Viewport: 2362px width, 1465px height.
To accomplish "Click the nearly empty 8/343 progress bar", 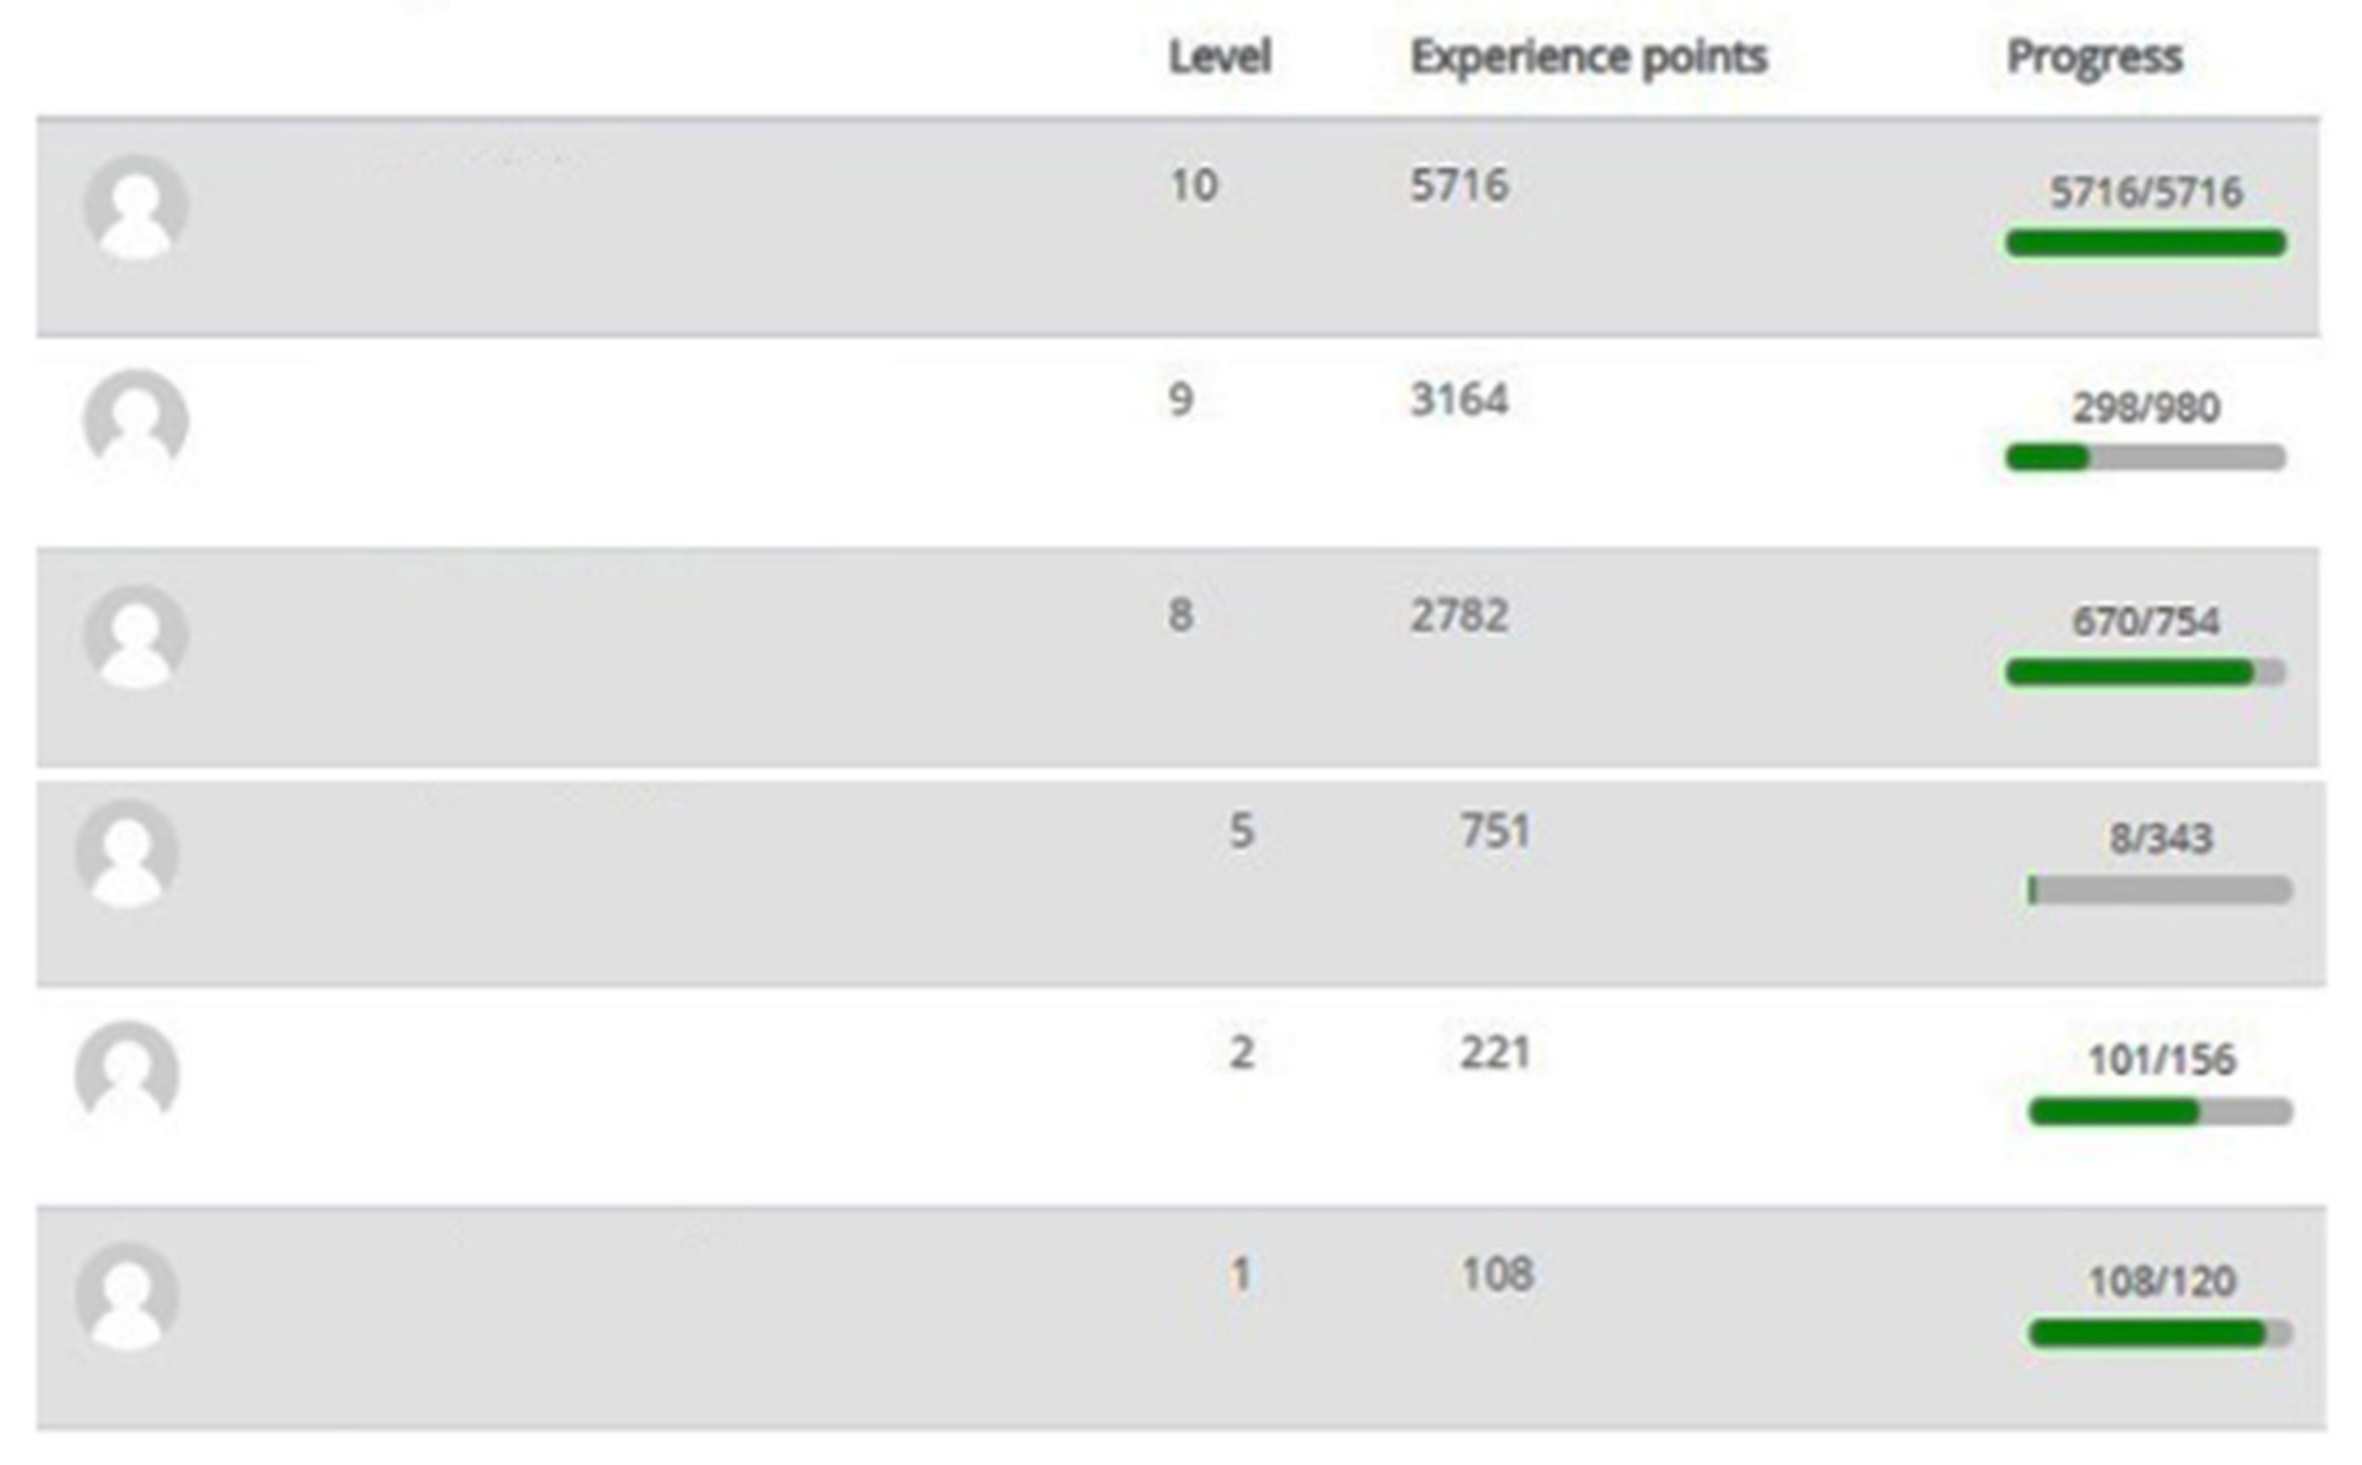I will tap(2160, 890).
